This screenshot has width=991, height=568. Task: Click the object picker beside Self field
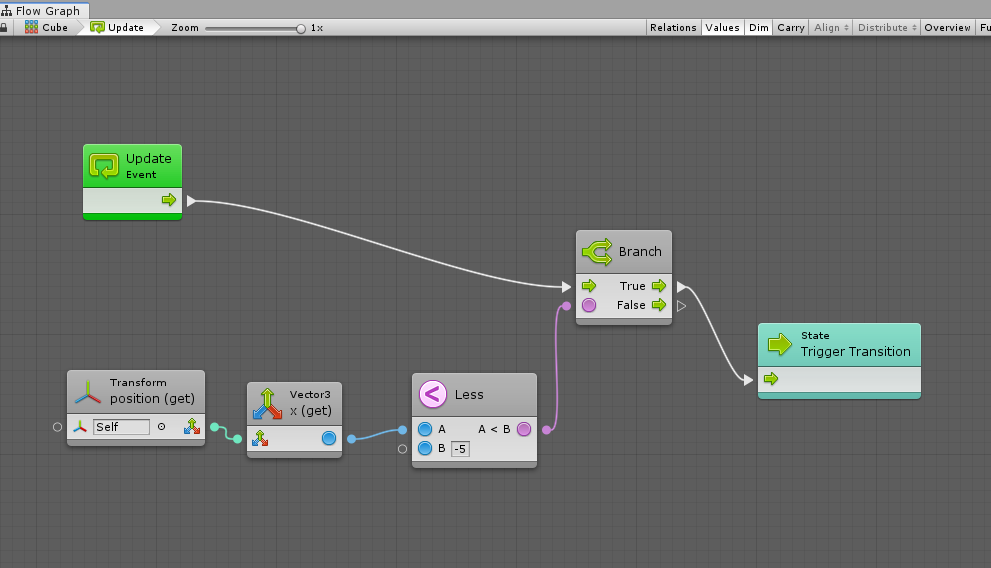tap(161, 427)
